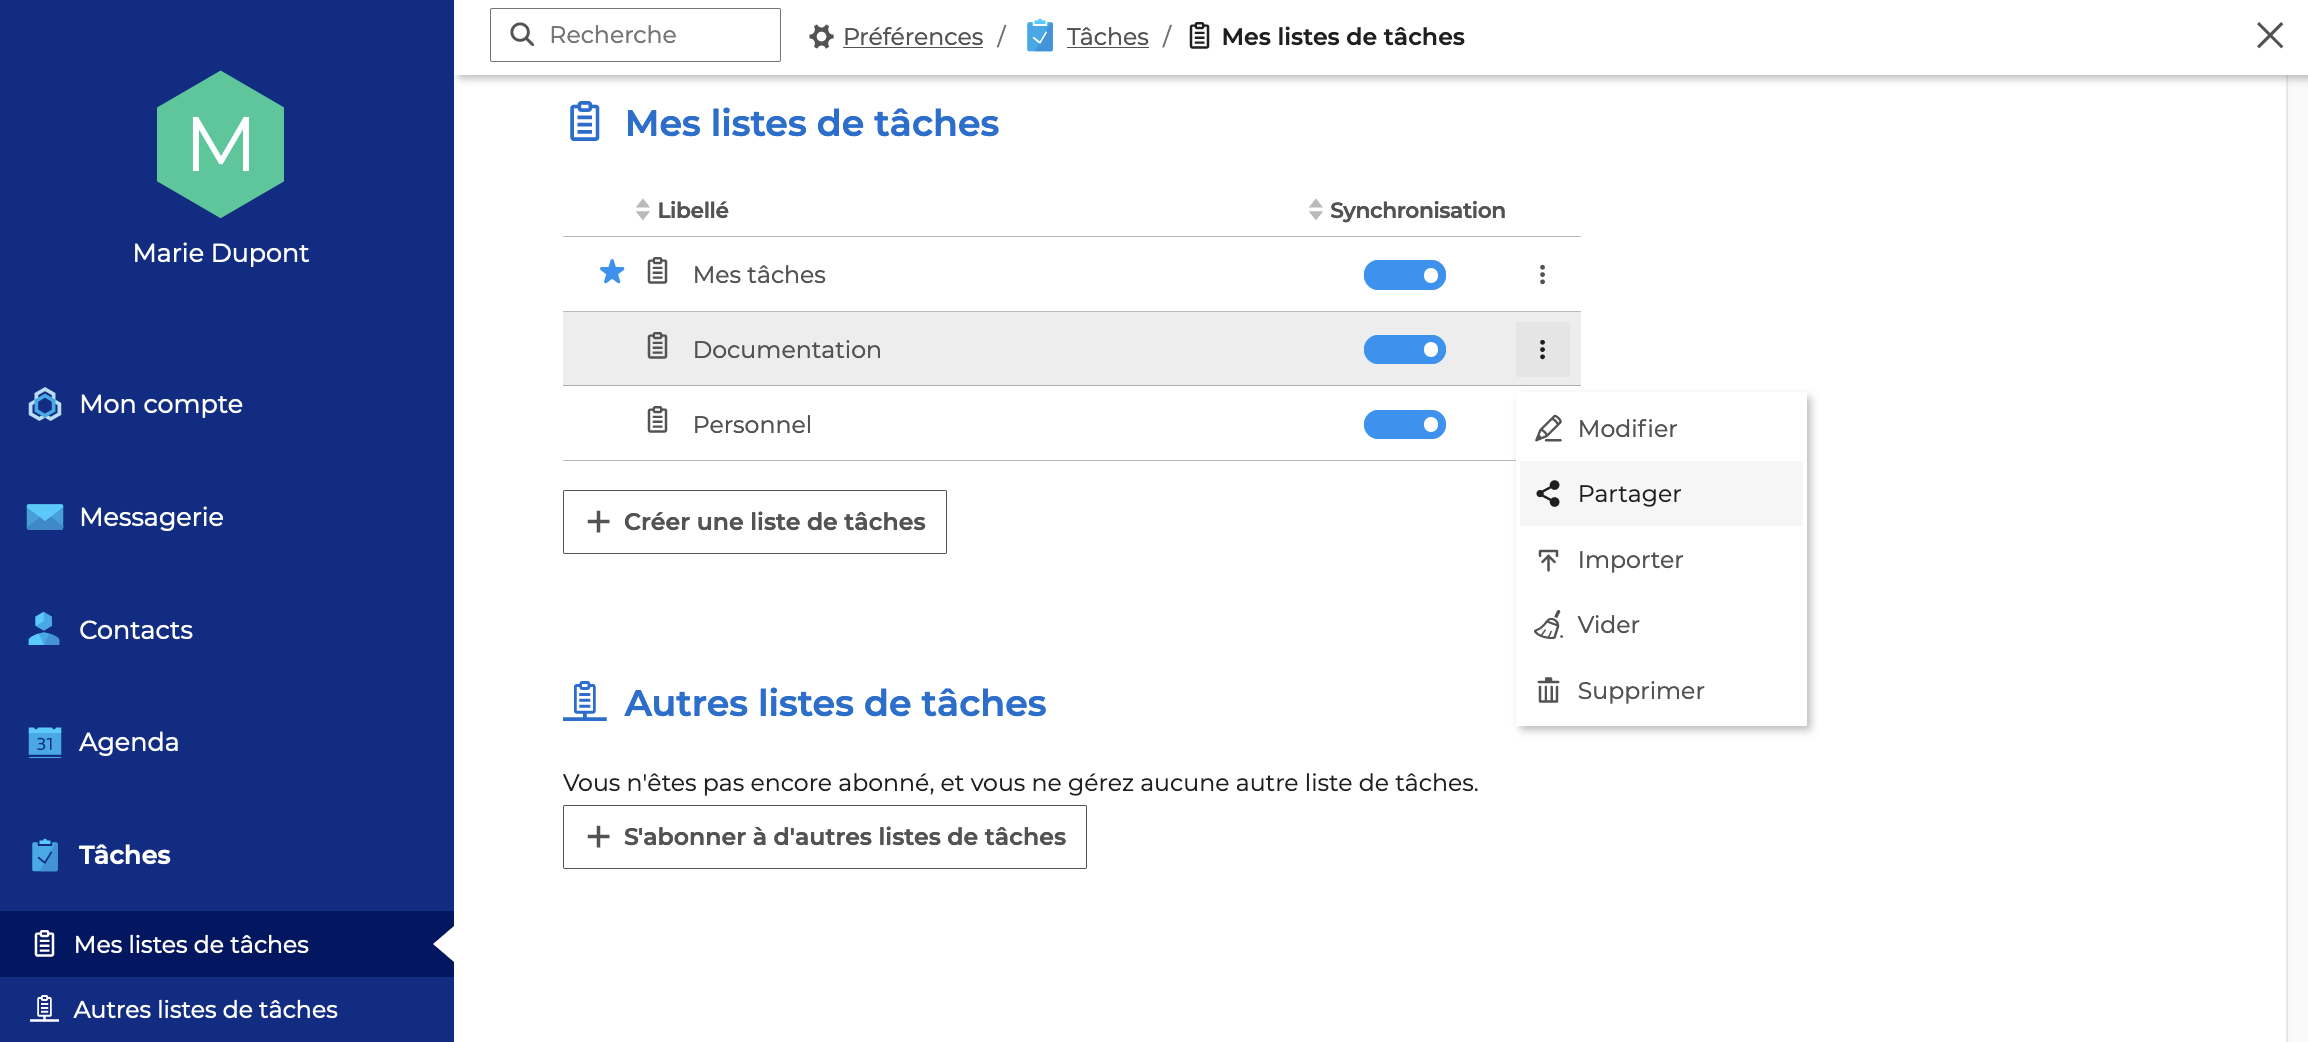The width and height of the screenshot is (2308, 1042).
Task: Click Créer une liste de tâches button
Action: click(x=755, y=522)
